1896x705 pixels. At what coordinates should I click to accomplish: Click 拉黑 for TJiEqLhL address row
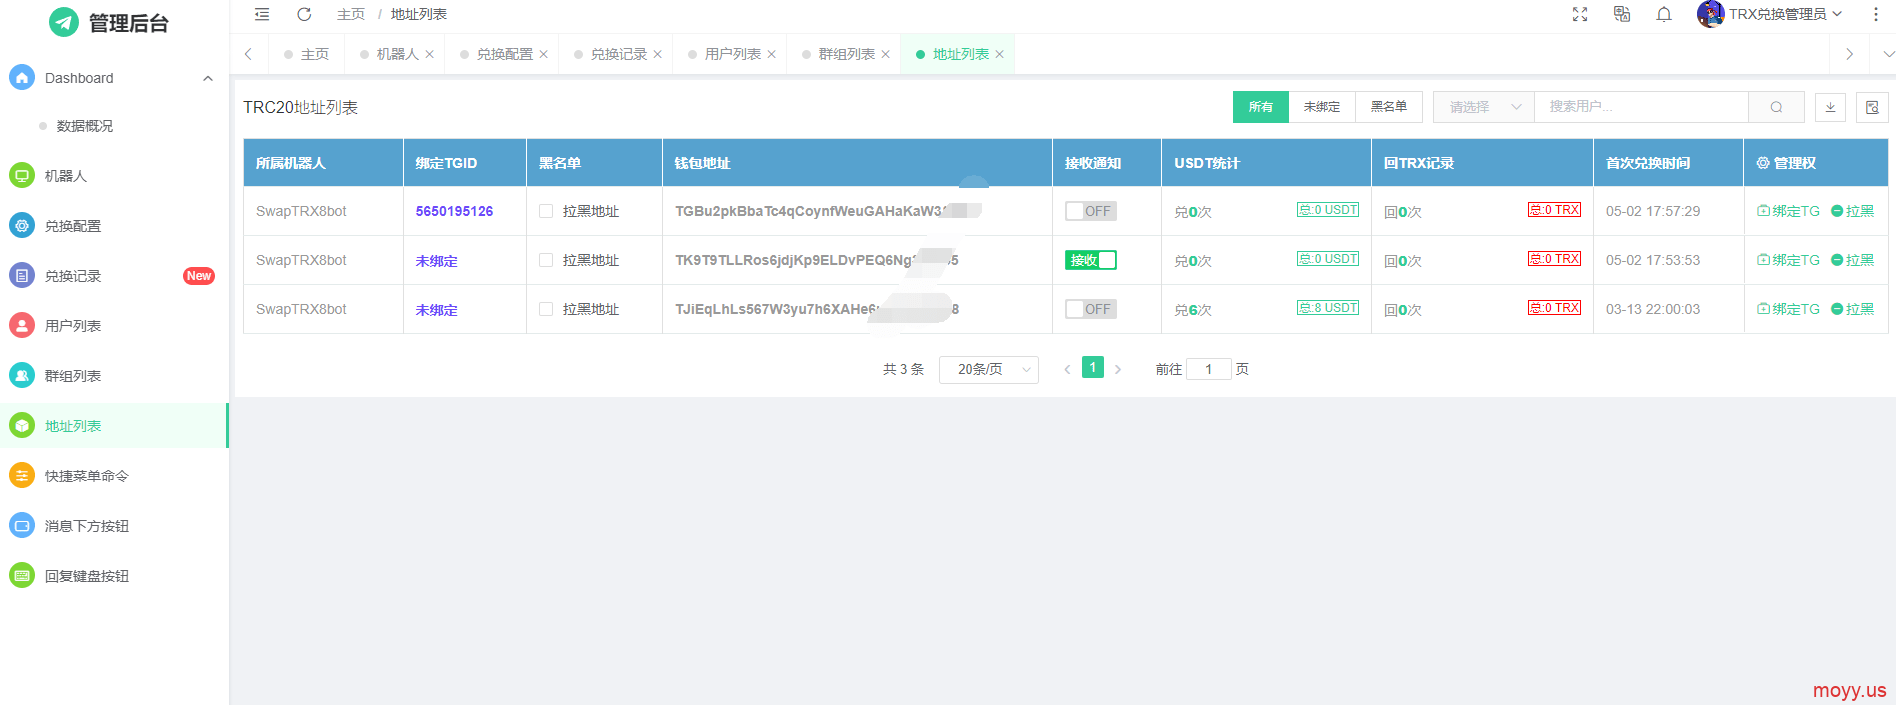click(1852, 309)
